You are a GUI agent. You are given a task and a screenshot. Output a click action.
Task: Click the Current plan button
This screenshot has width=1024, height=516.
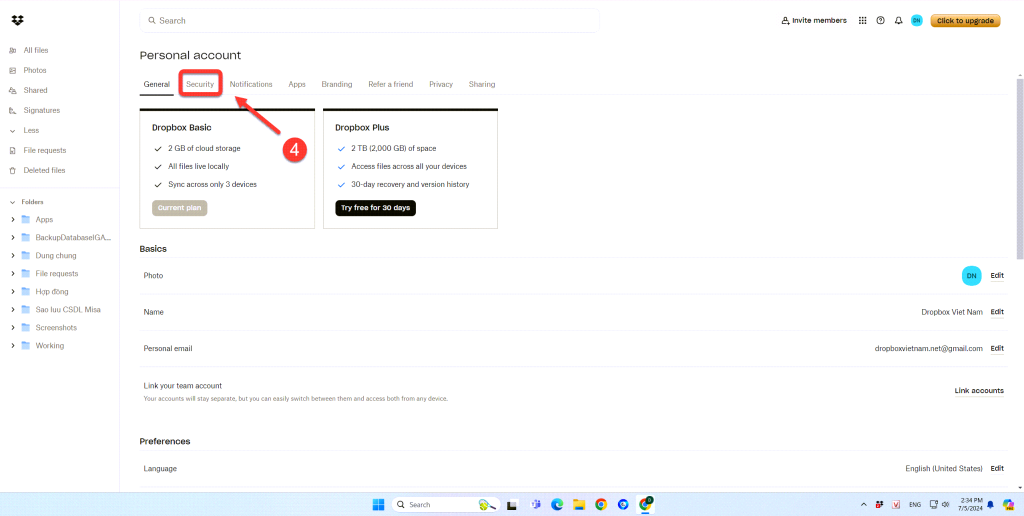pyautogui.click(x=180, y=208)
